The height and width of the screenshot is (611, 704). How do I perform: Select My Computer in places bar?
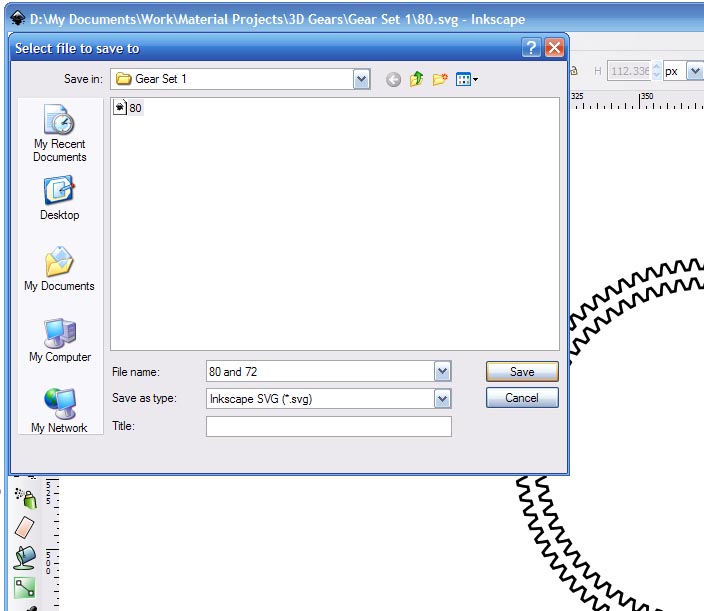coord(60,340)
